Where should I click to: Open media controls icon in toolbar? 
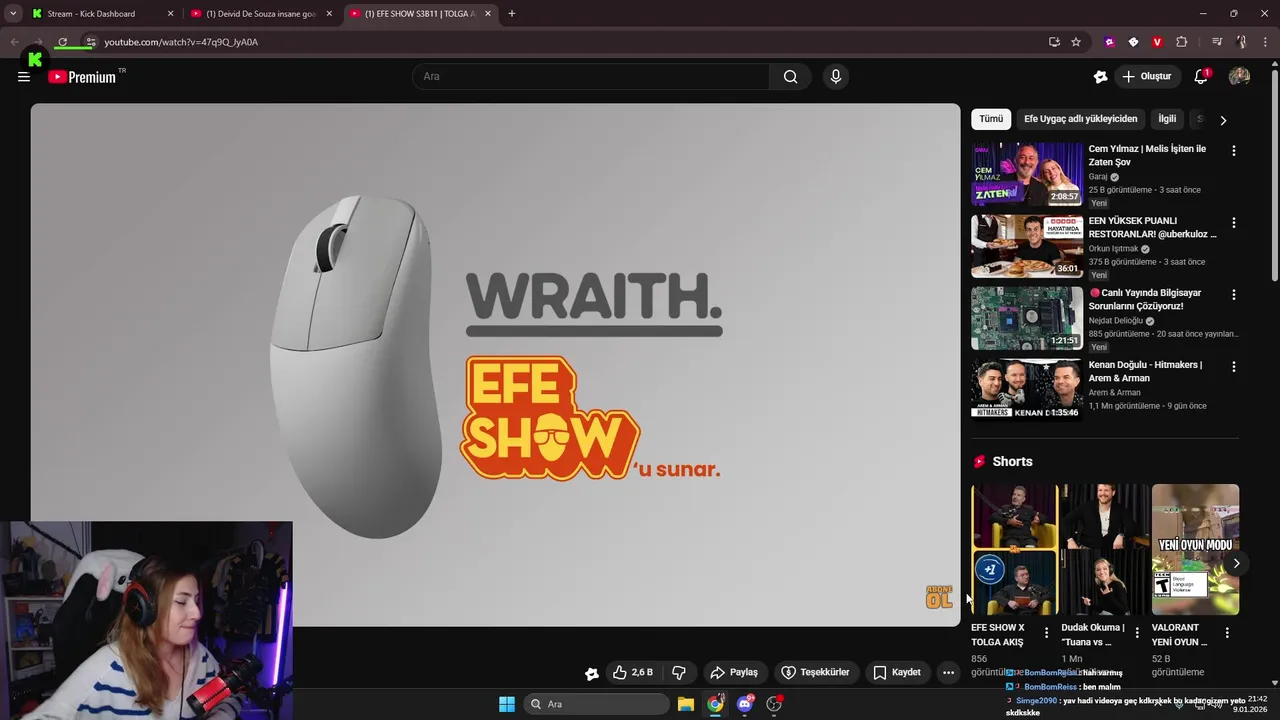[x=1217, y=42]
